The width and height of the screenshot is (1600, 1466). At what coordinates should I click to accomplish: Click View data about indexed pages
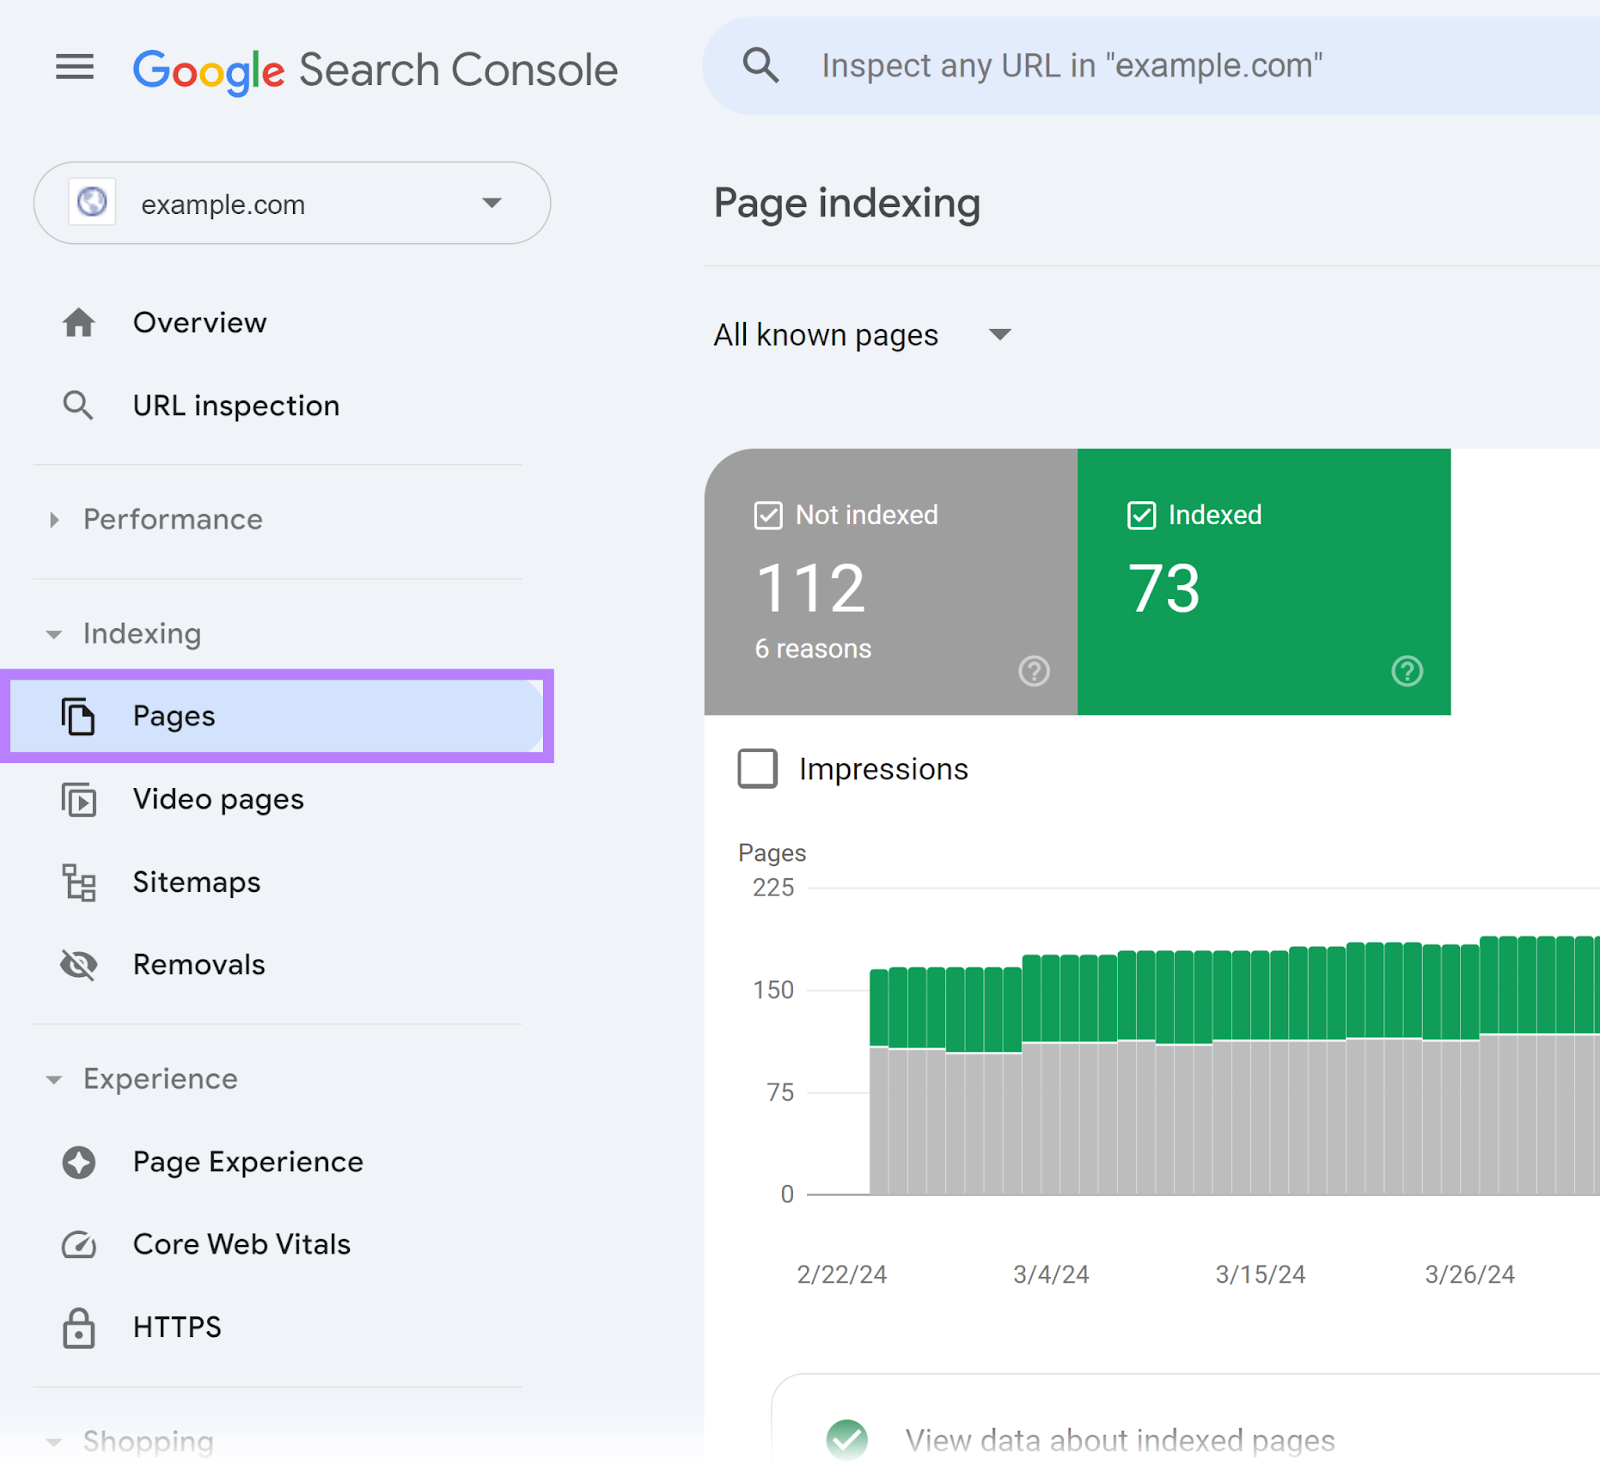1119,1439
